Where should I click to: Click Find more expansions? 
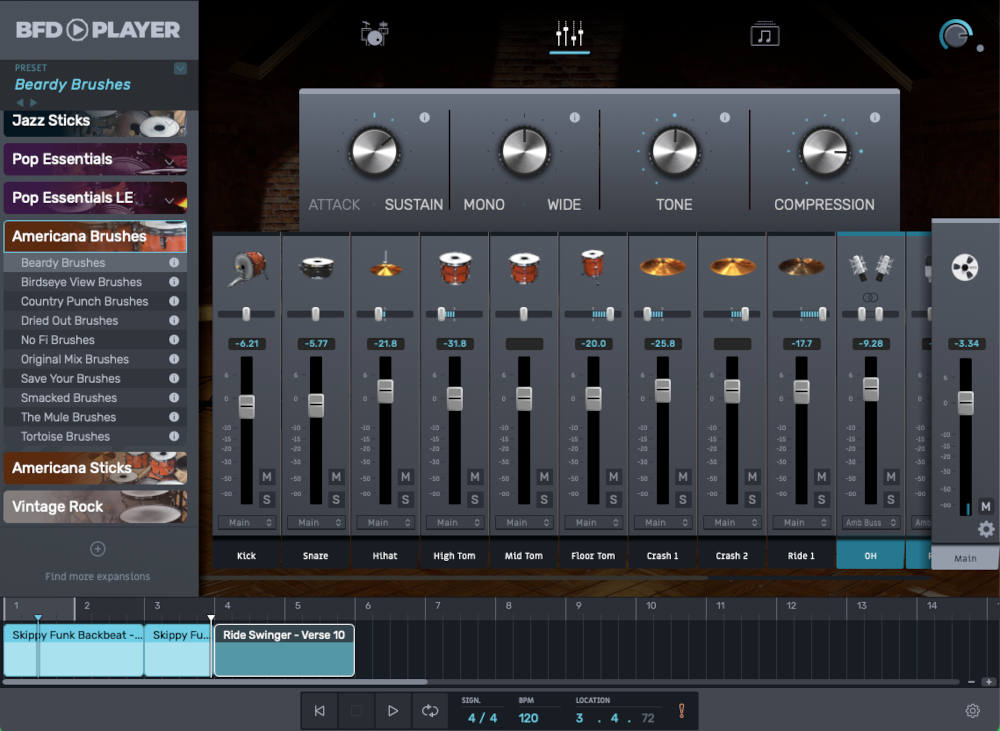97,576
